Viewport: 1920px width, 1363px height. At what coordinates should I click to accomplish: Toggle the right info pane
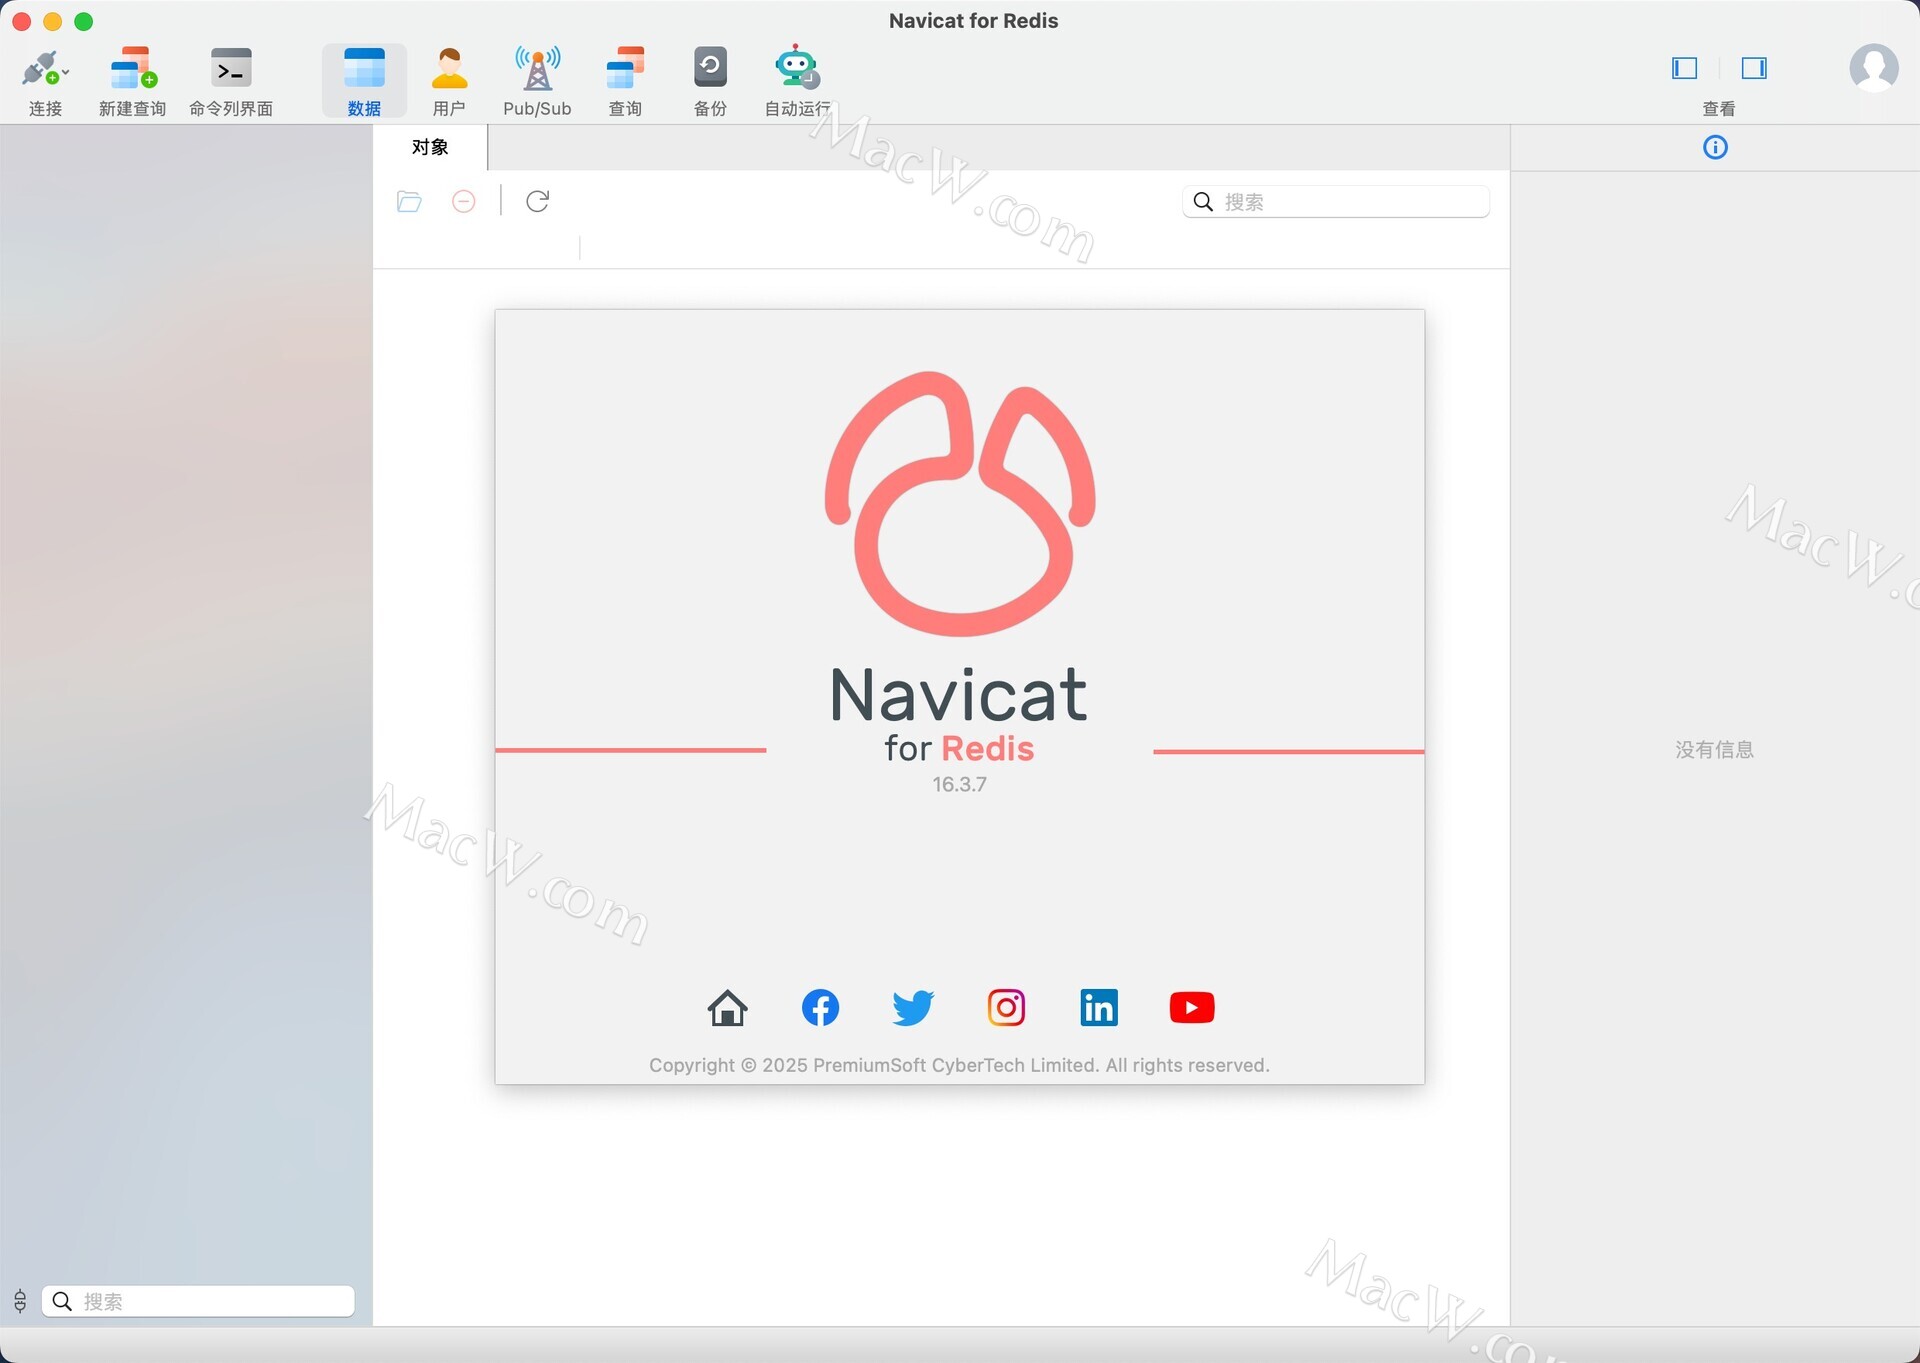click(x=1754, y=68)
